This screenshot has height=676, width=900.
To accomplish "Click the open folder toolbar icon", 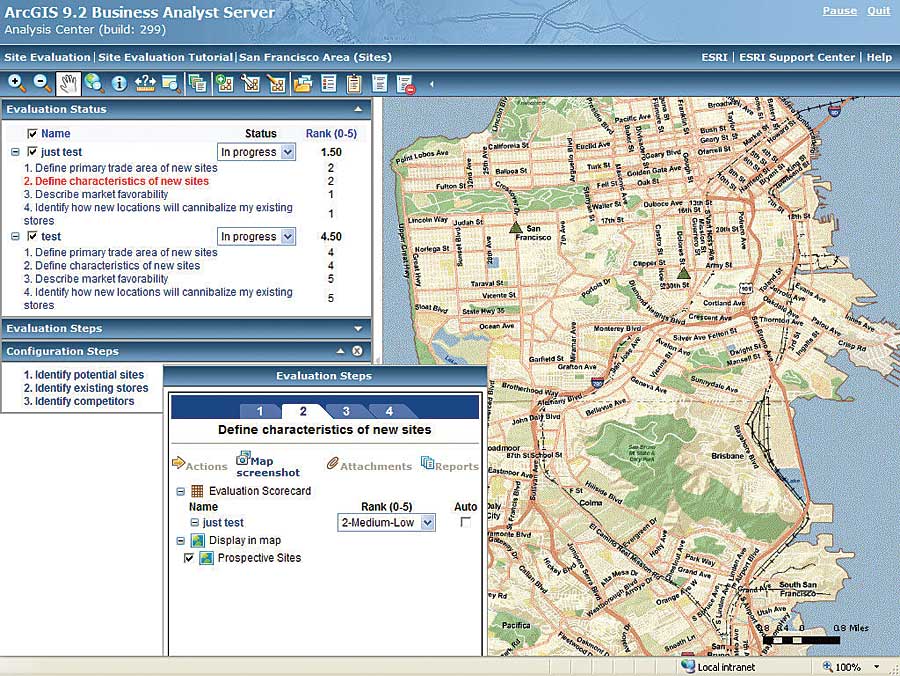I will pyautogui.click(x=302, y=83).
